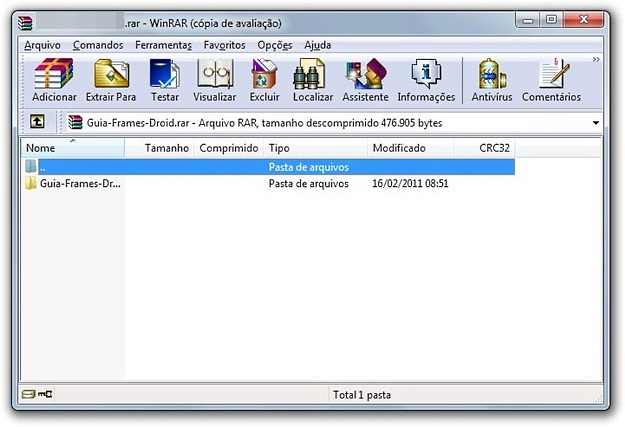The height and width of the screenshot is (427, 625).
Task: Open the Localizar search tool
Action: [x=313, y=80]
